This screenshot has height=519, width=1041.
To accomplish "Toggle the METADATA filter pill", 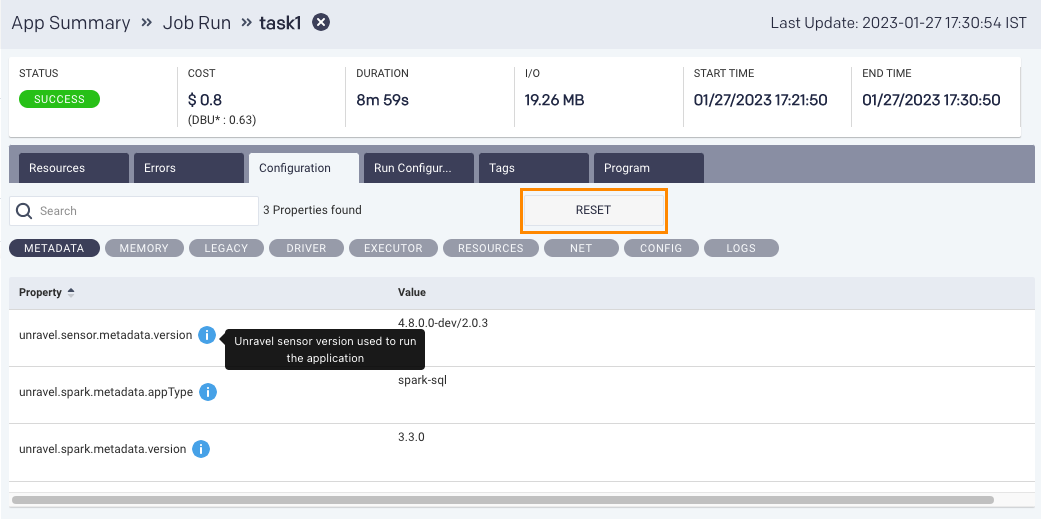I will 54,248.
